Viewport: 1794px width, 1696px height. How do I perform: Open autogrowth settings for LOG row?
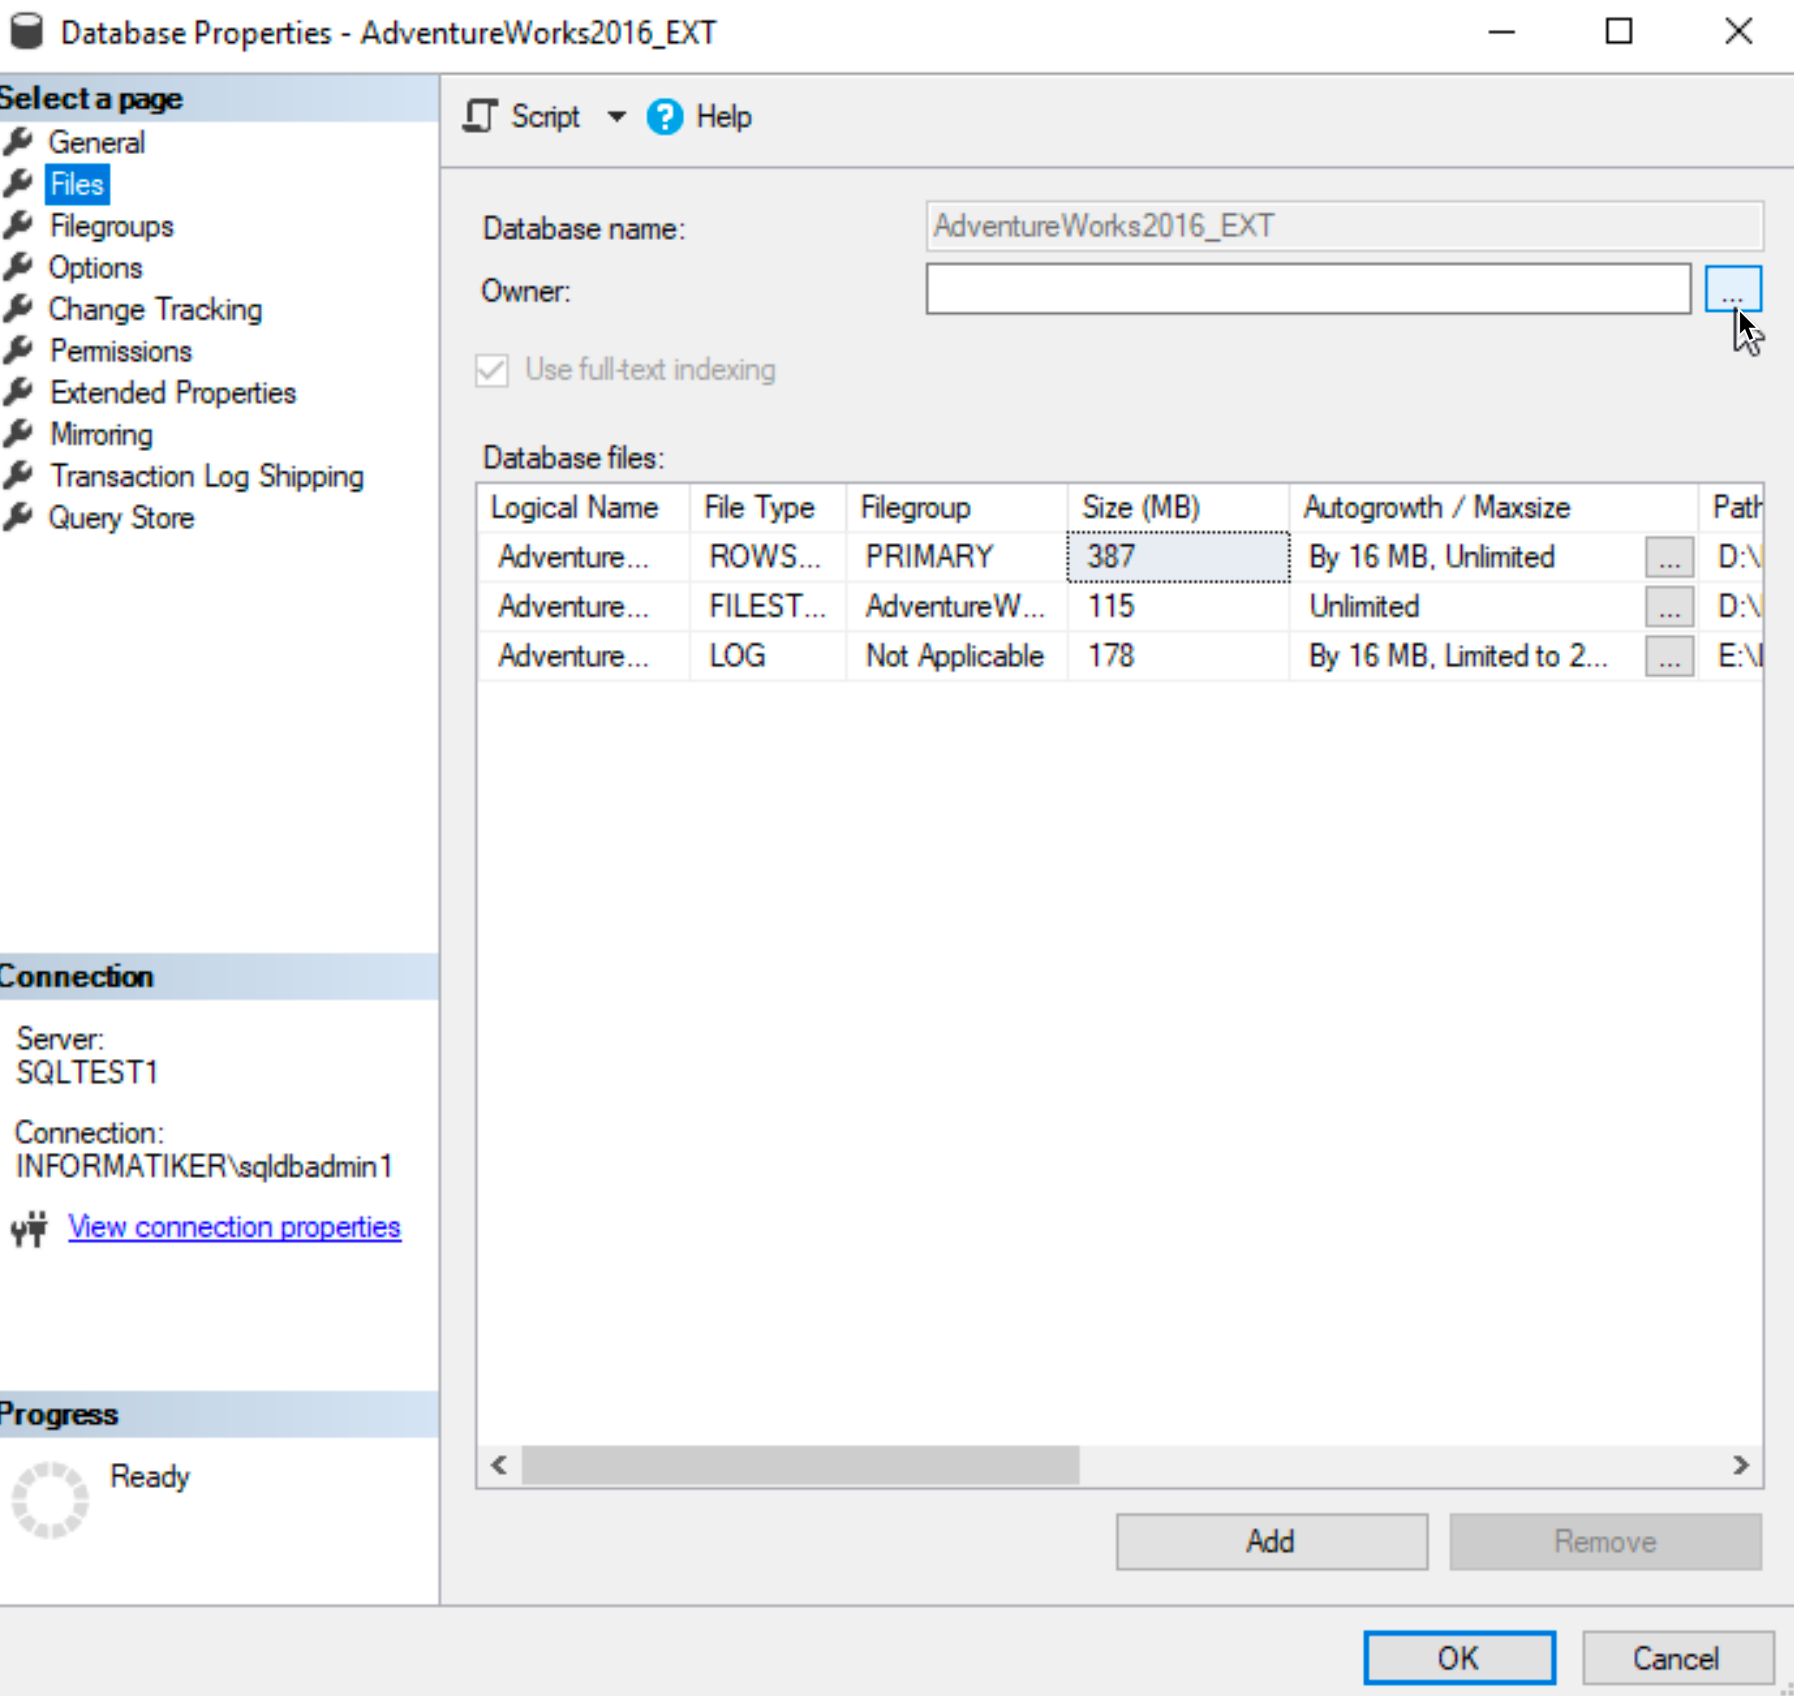(x=1669, y=656)
